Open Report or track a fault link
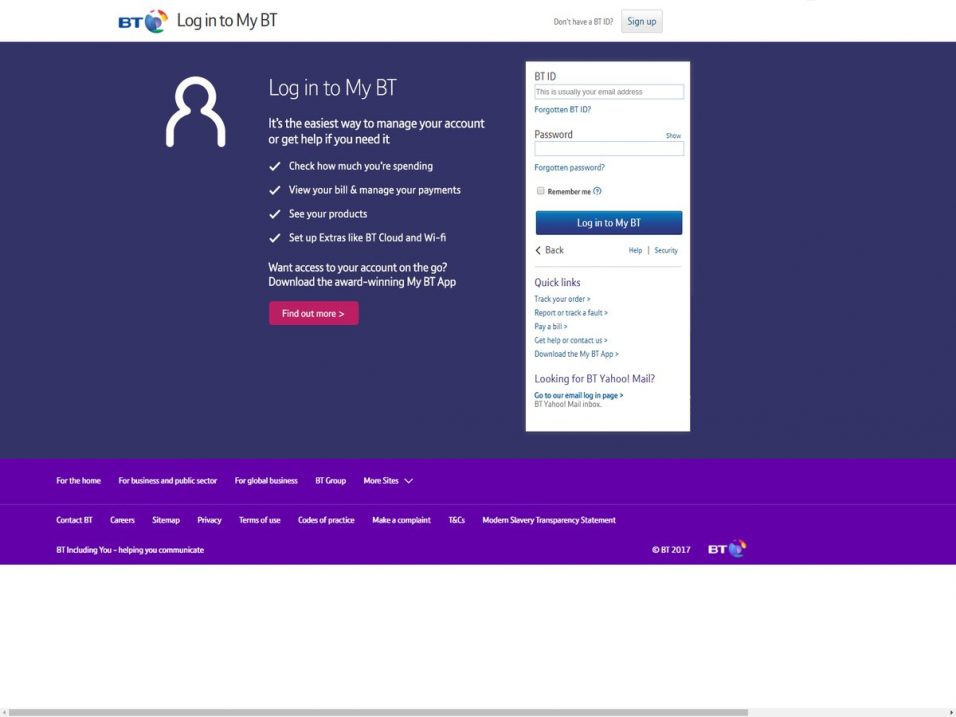956x717 pixels. (571, 313)
